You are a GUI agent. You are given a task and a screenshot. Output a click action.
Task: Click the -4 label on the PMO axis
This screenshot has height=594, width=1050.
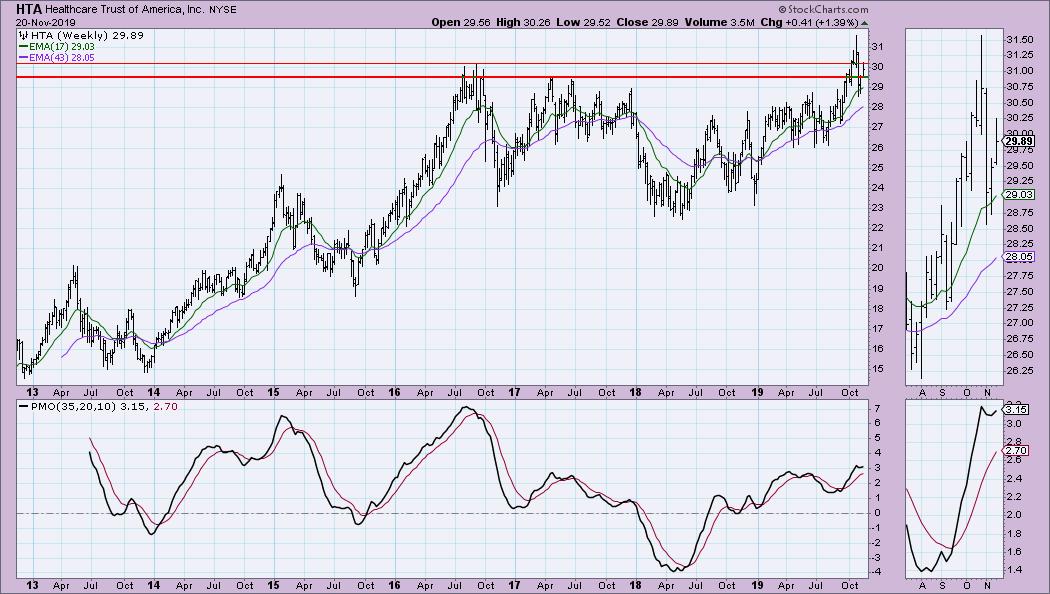coord(875,571)
